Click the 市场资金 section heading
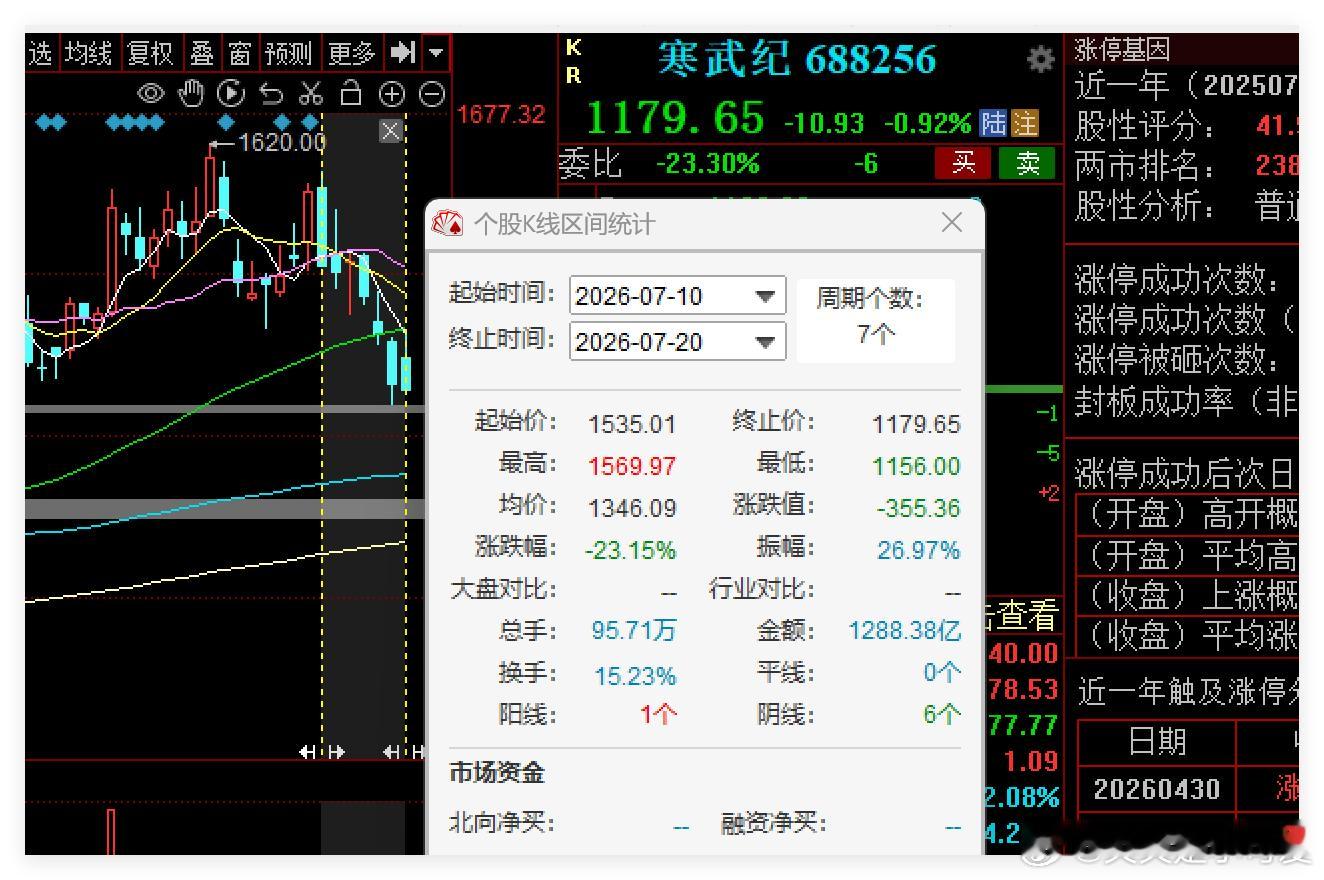1324x880 pixels. (x=497, y=772)
